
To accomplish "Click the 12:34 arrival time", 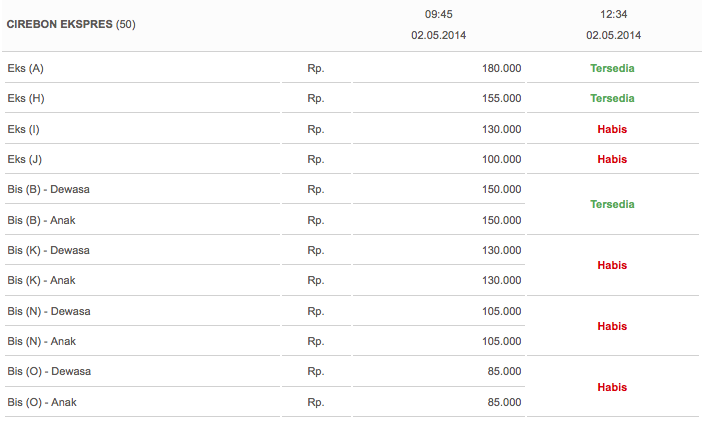I will point(613,15).
